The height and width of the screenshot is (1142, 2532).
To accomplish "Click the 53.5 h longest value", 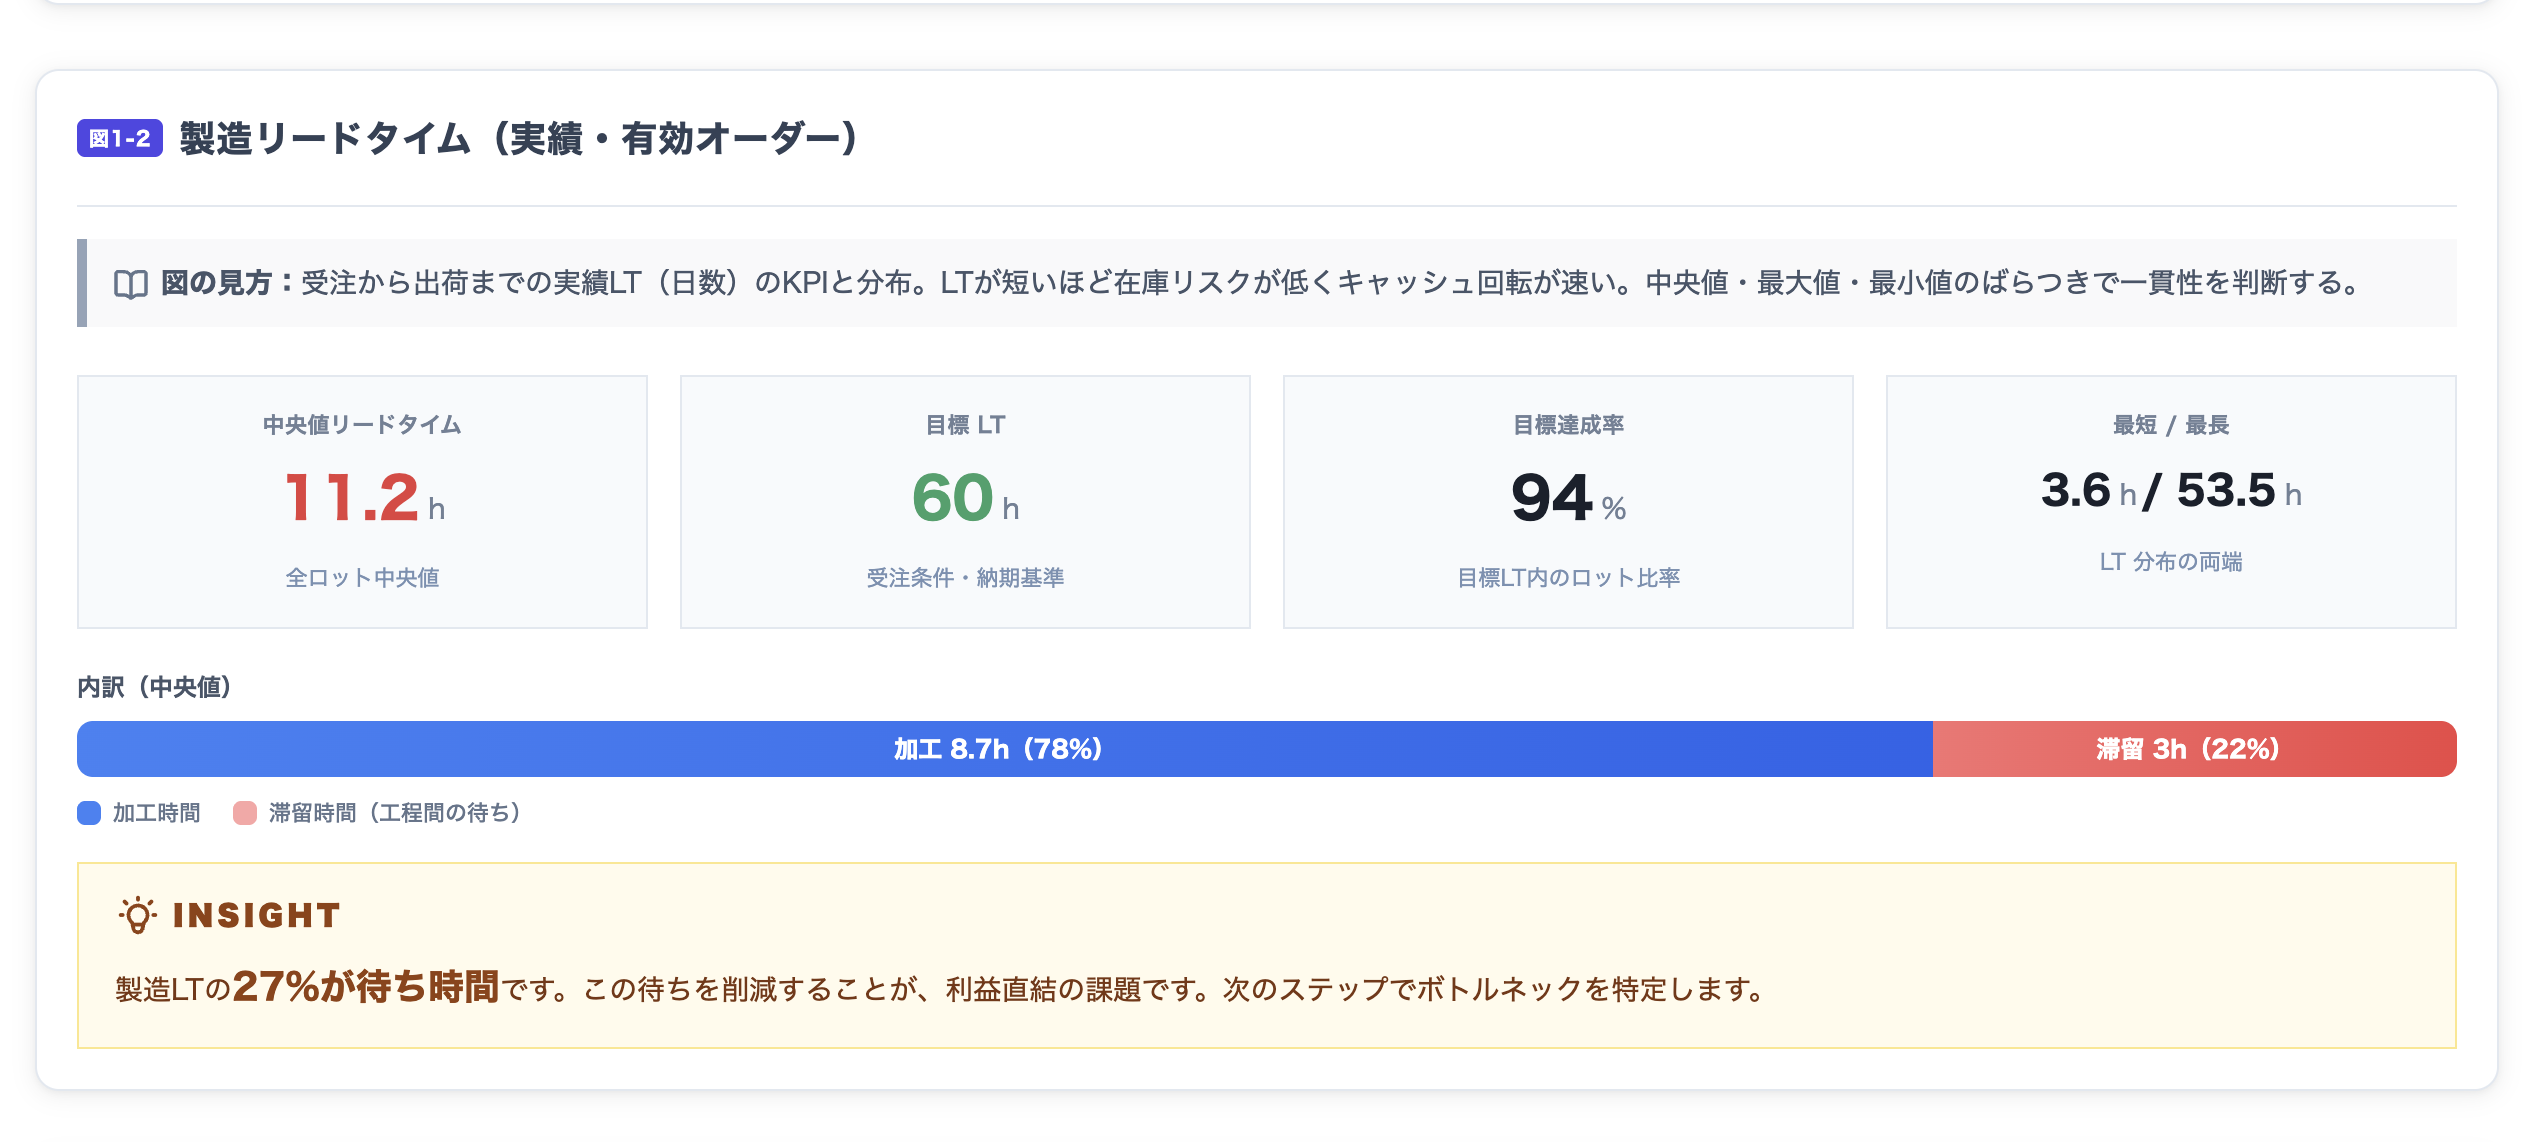I will click(2239, 491).
